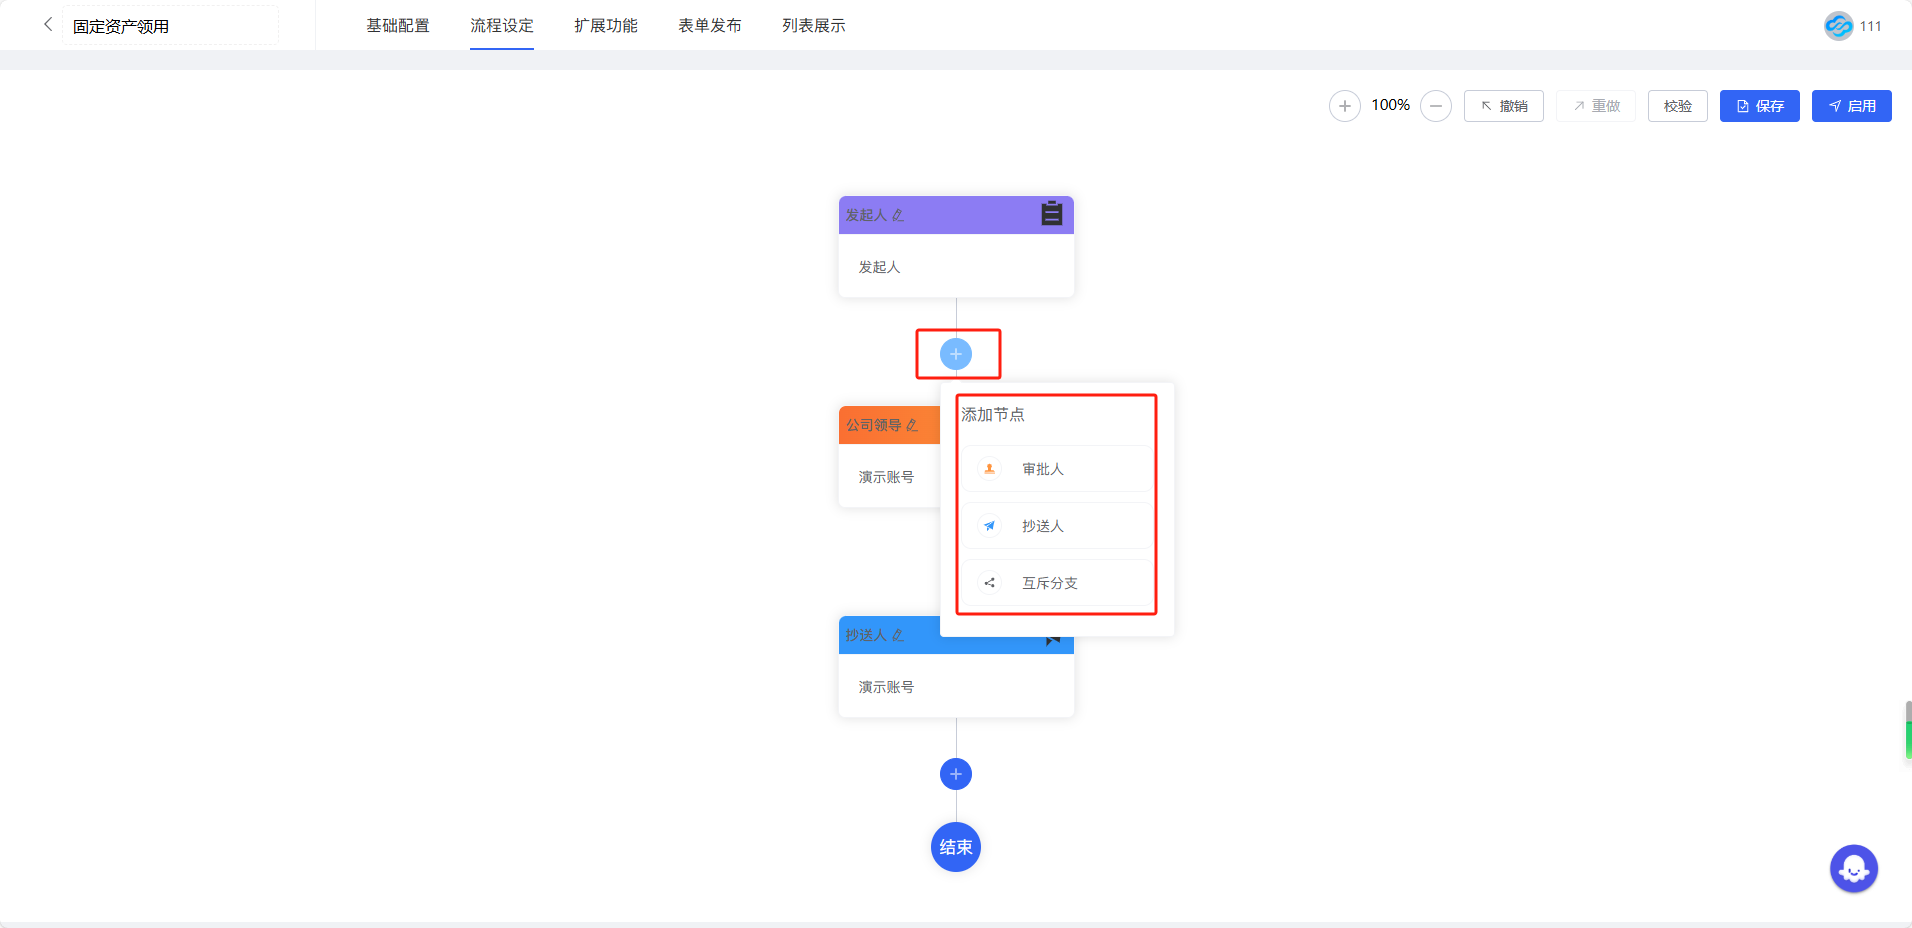1912x928 pixels.
Task: Open the 扩展功能 tab
Action: tap(606, 26)
